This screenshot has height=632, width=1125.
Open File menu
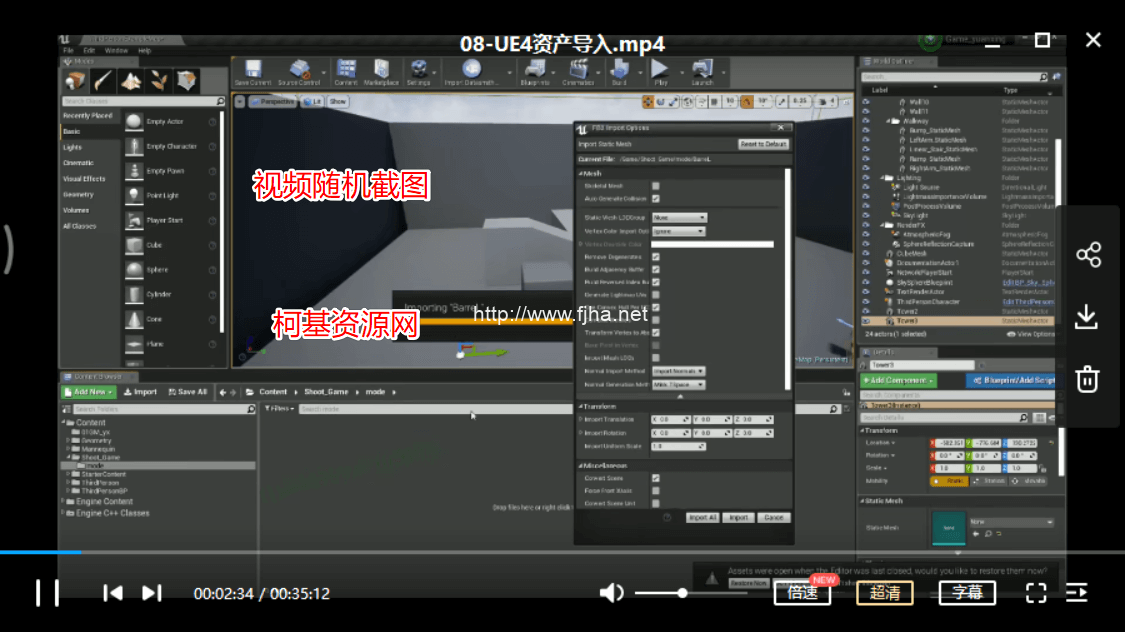(68, 51)
